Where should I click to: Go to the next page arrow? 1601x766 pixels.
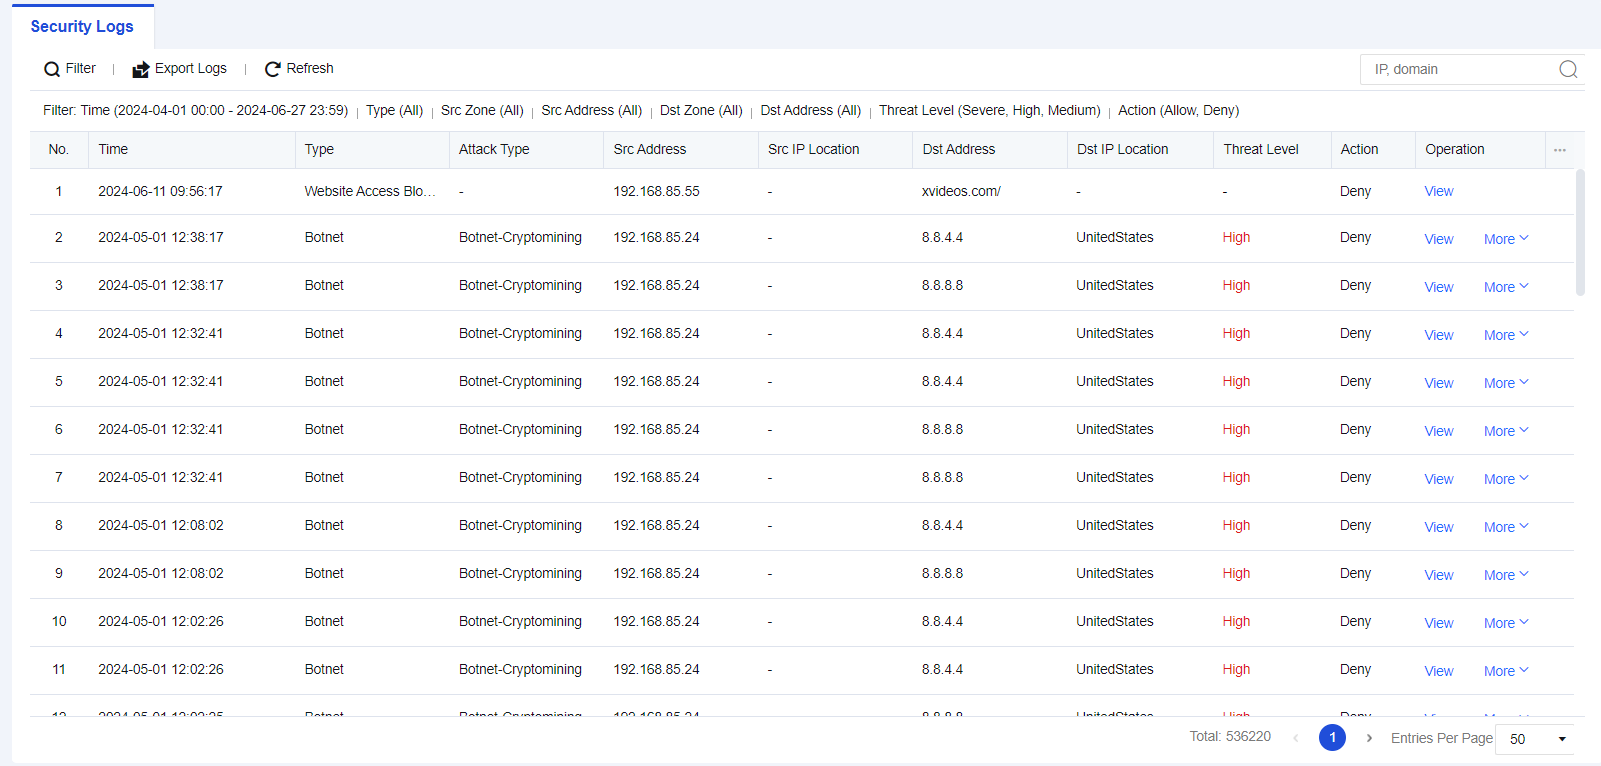[x=1369, y=738]
